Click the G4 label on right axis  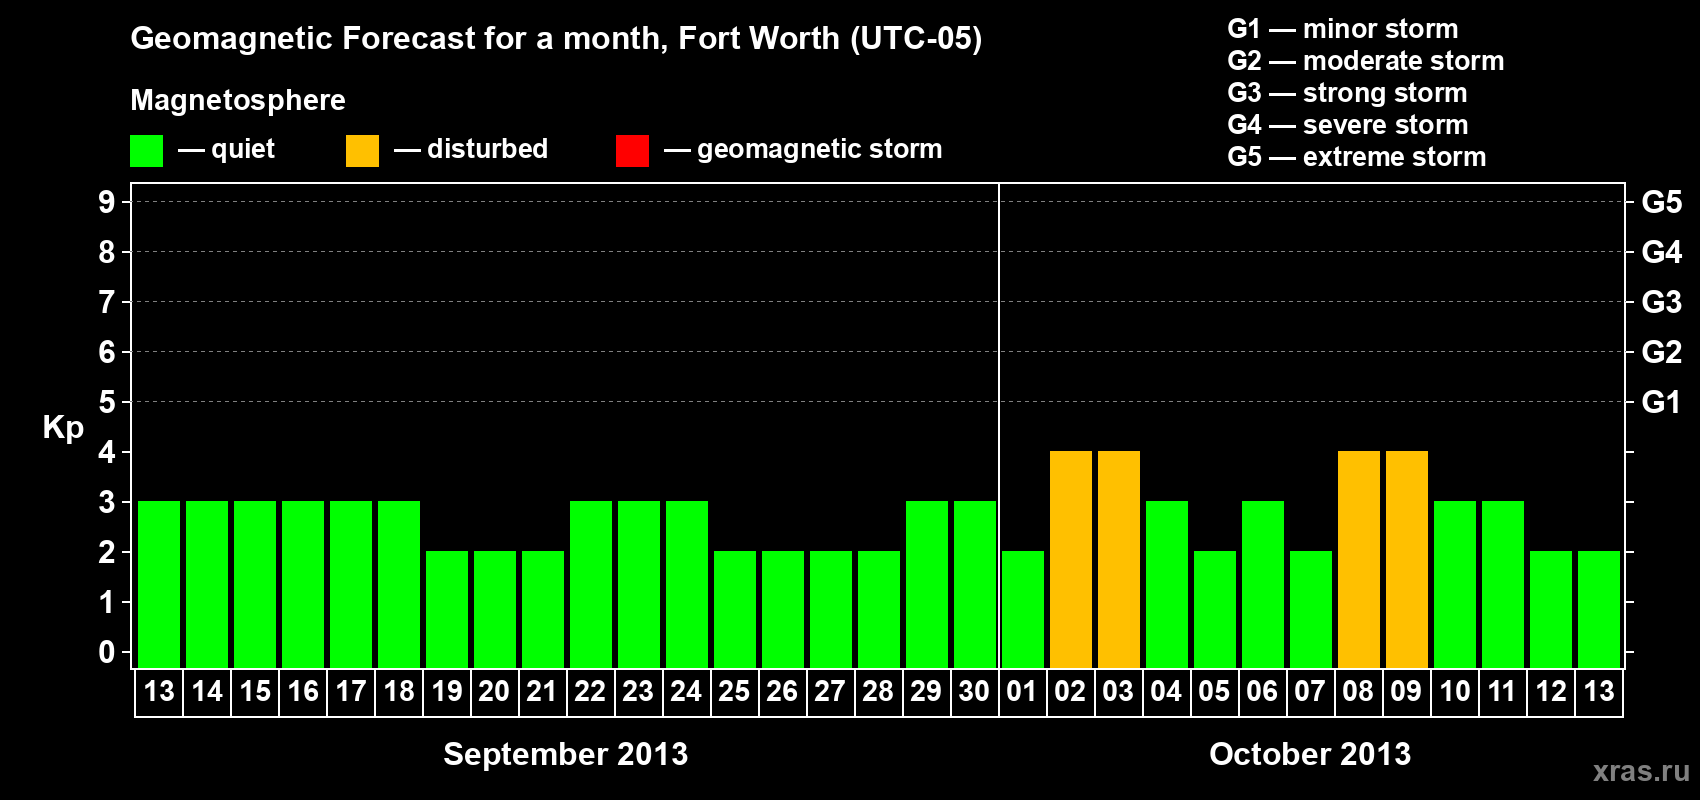1662,252
